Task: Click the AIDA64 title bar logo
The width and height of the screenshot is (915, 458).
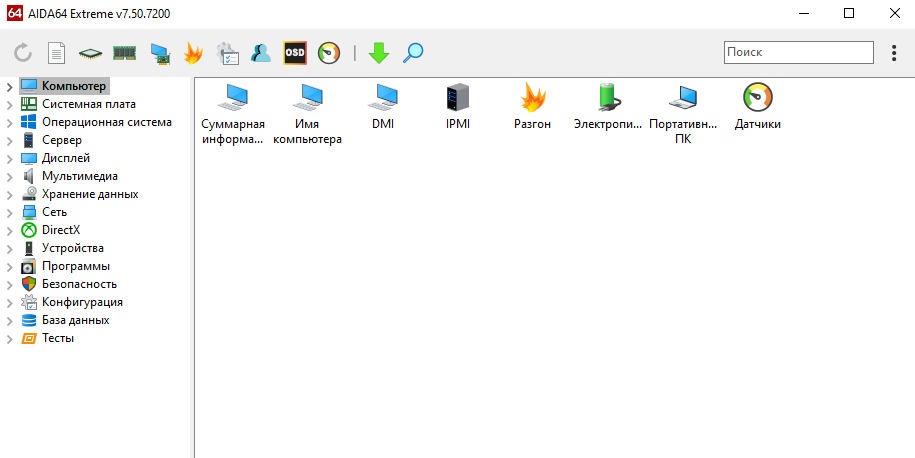Action: click(15, 13)
